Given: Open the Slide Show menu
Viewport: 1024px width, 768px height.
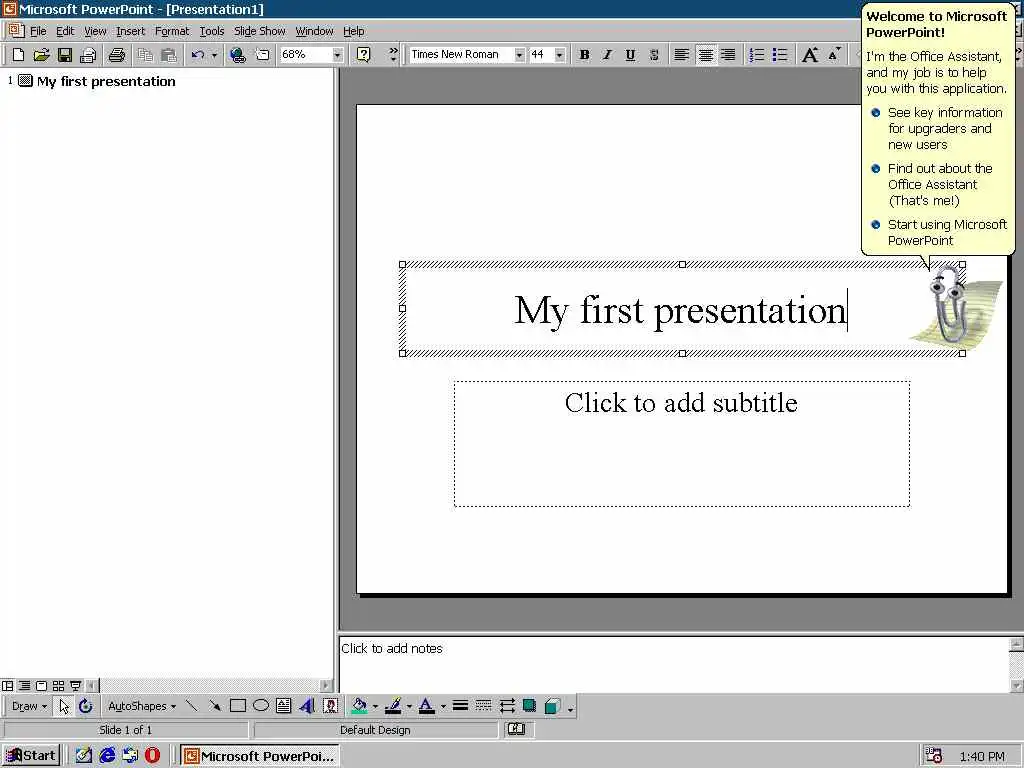Looking at the screenshot, I should click(259, 31).
